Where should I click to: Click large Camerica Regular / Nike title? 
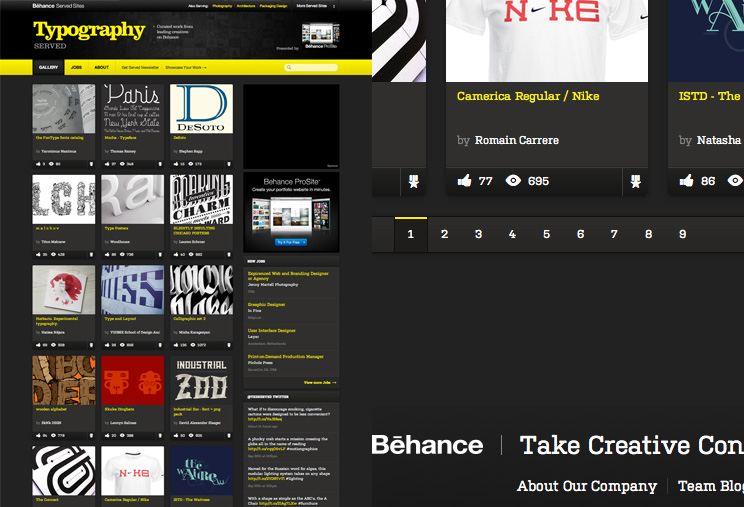click(x=528, y=96)
